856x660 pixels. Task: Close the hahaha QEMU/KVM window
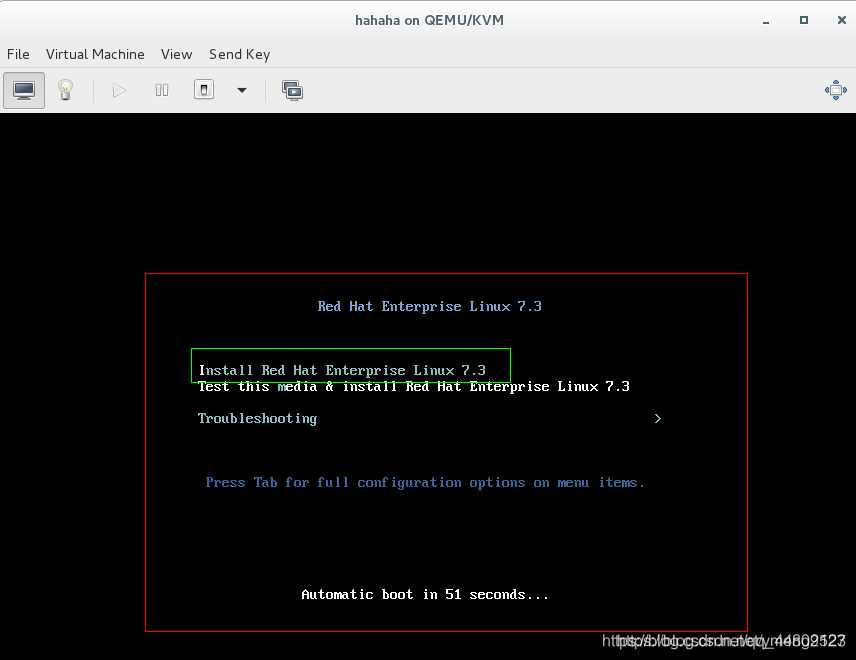841,20
